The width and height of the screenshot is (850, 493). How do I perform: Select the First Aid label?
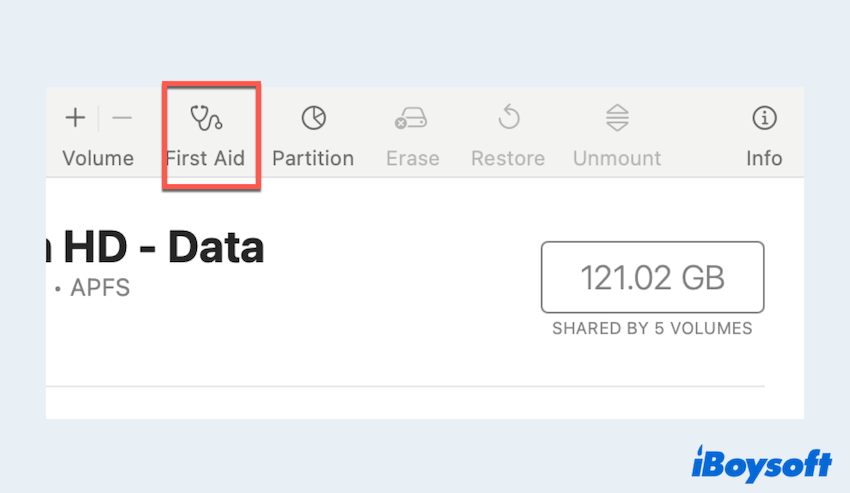205,158
